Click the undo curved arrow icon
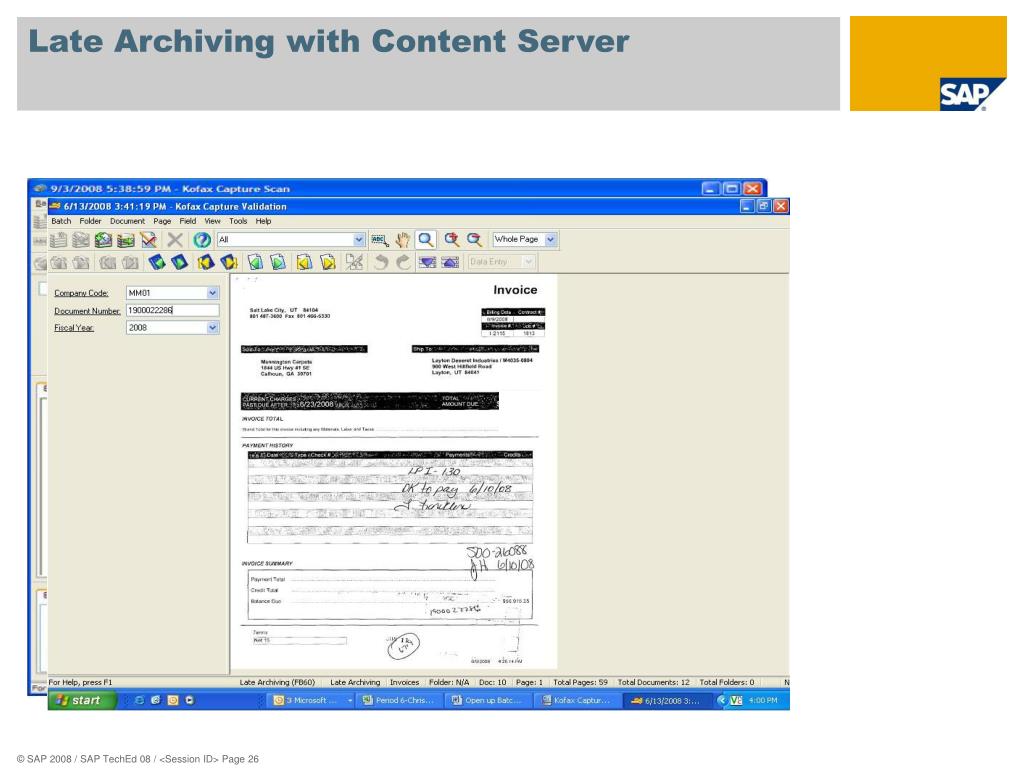This screenshot has height=768, width=1024. click(x=381, y=263)
